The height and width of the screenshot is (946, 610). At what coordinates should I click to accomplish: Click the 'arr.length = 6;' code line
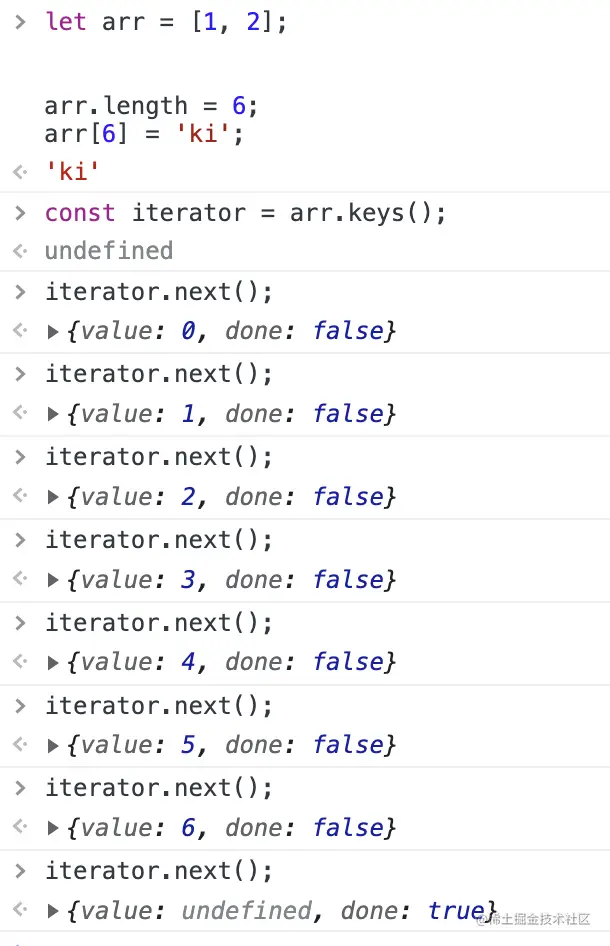(x=152, y=106)
